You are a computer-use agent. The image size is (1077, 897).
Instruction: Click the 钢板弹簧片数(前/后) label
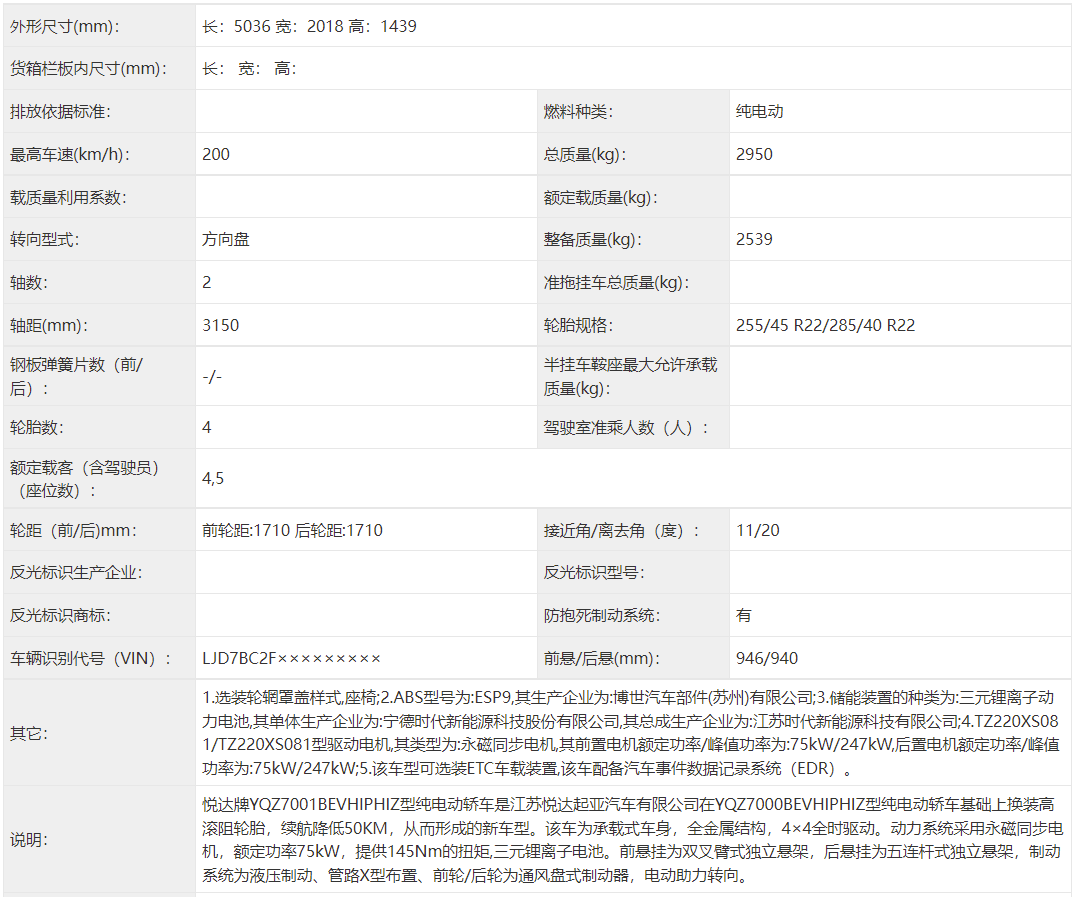(76, 376)
